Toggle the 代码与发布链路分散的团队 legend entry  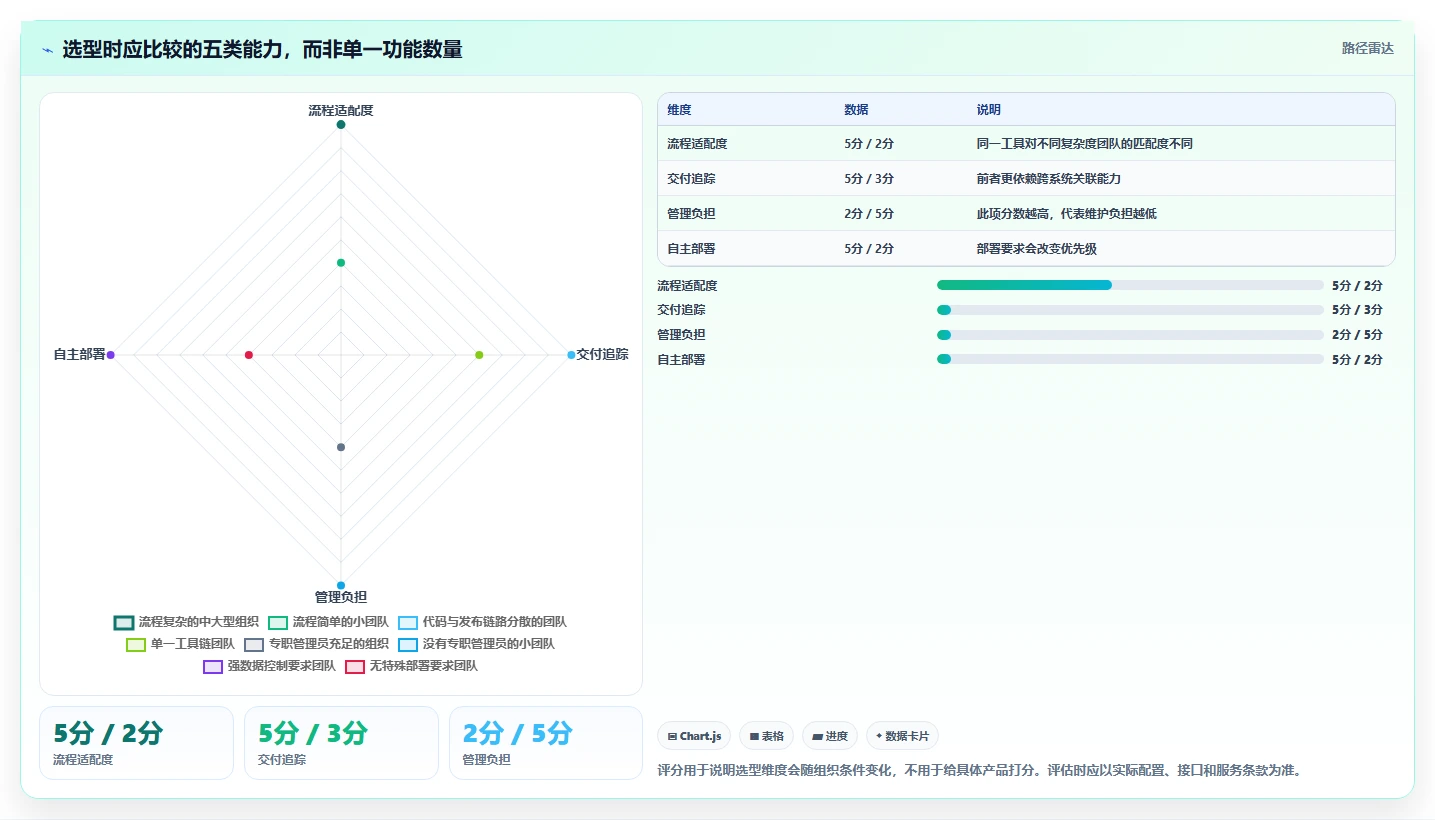[x=482, y=622]
